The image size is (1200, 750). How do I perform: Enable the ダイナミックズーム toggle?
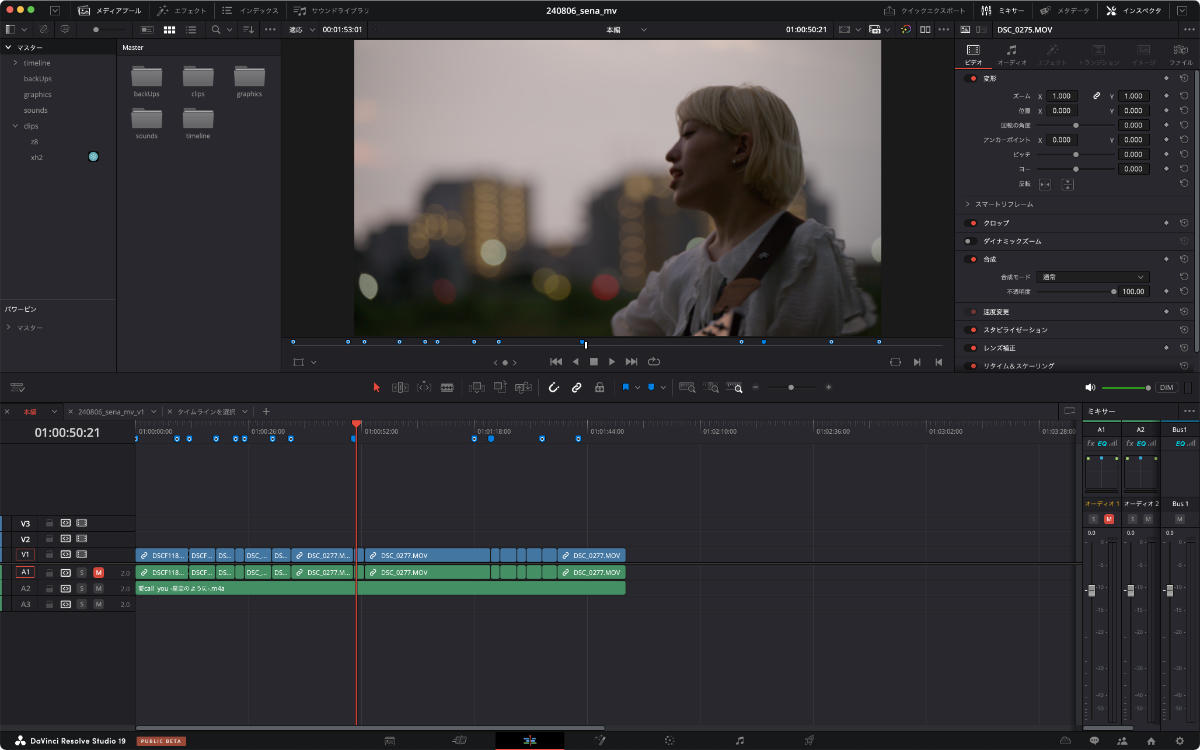(971, 241)
